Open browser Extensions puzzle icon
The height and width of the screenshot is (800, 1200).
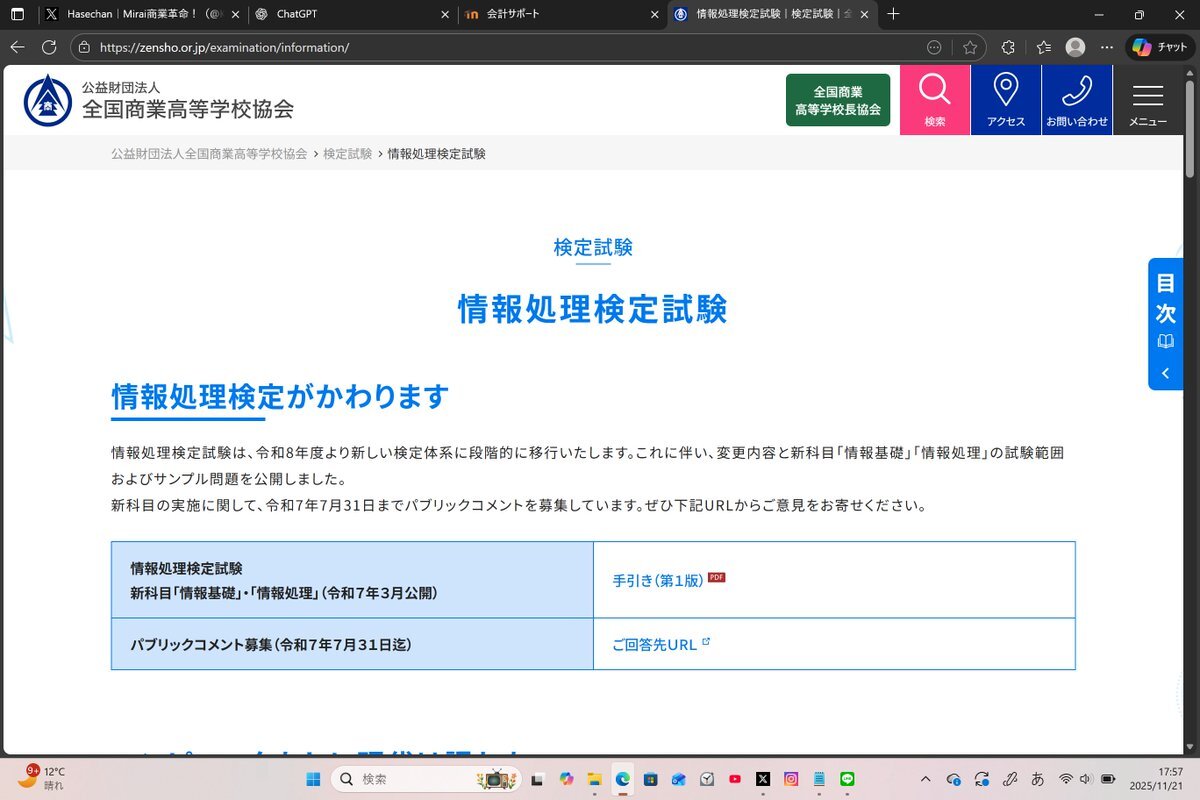coord(1008,47)
